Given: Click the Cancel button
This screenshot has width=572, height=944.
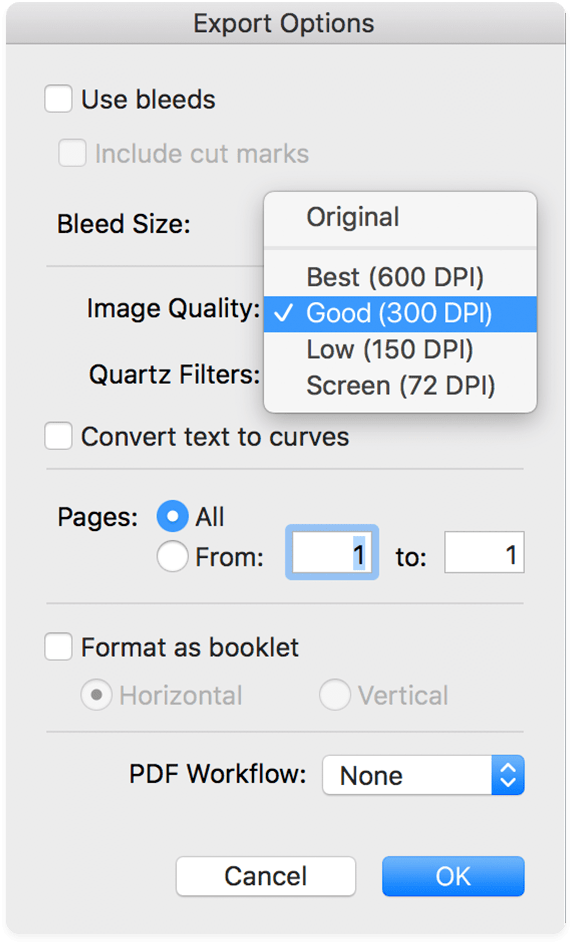Looking at the screenshot, I should pos(266,876).
